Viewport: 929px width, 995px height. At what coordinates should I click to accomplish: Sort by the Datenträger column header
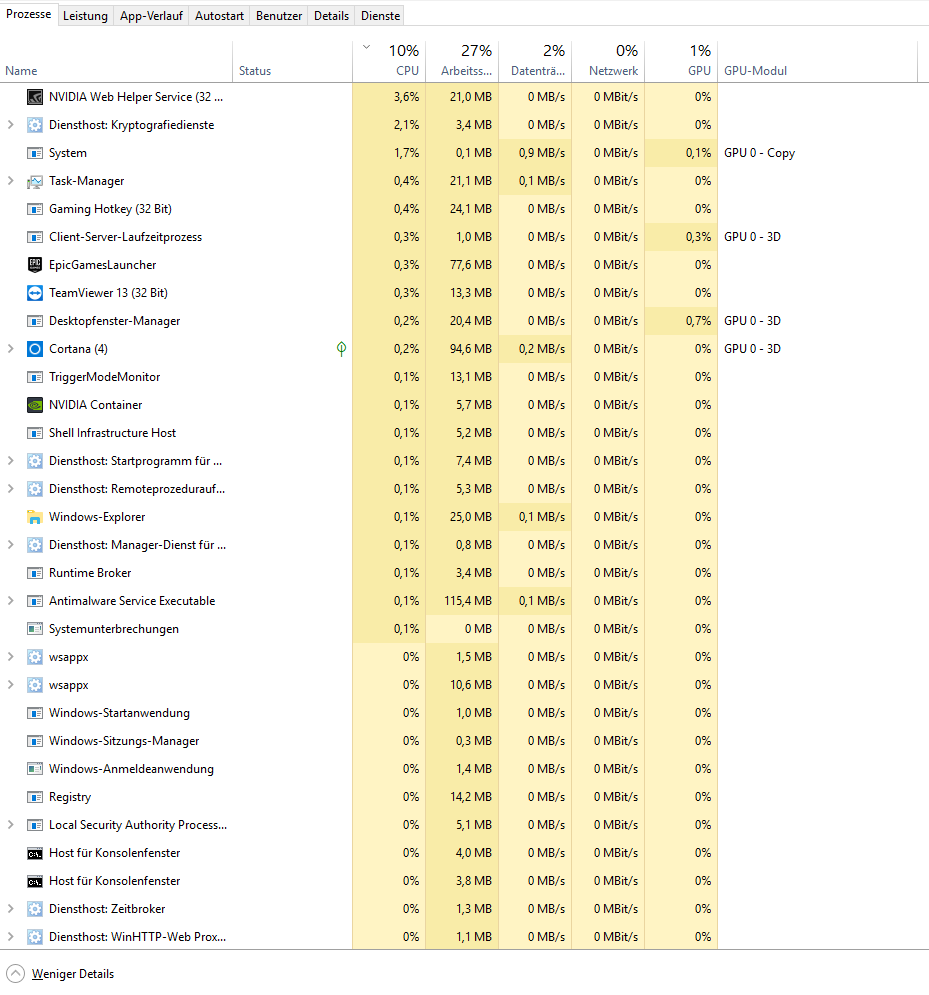click(535, 61)
